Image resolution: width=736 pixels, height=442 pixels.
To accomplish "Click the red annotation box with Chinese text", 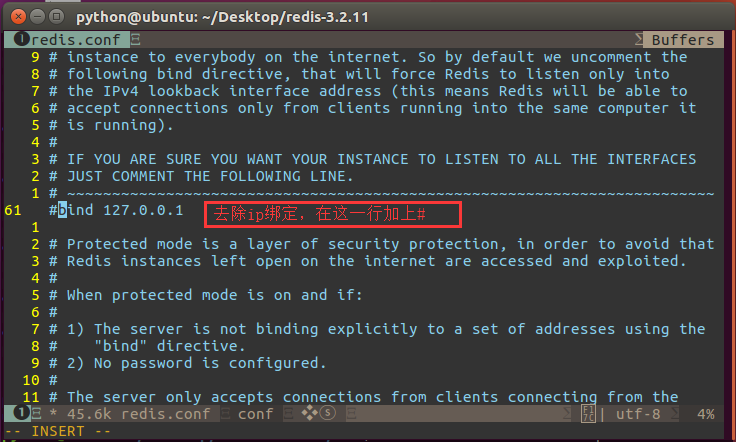I will 333,214.
